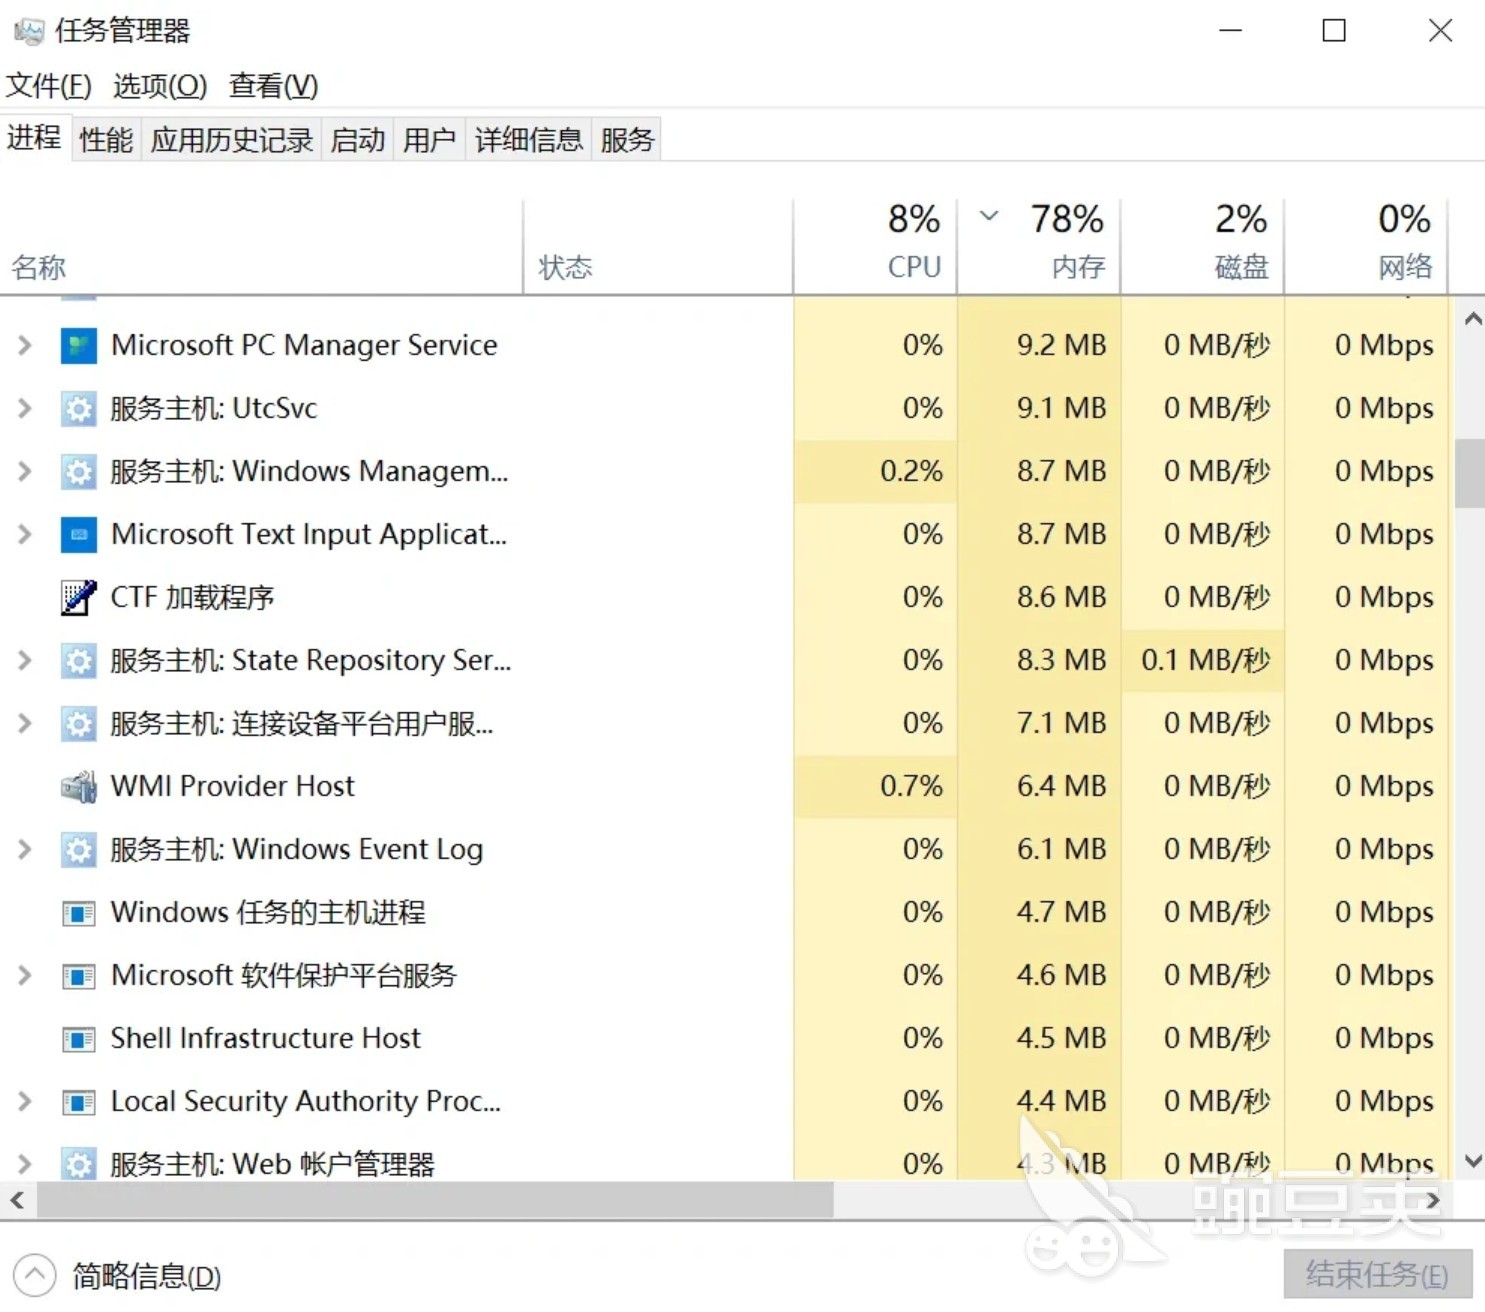Click the Microsoft 软件保护平台服务 icon
Screen dimensions: 1485x1312
78,976
